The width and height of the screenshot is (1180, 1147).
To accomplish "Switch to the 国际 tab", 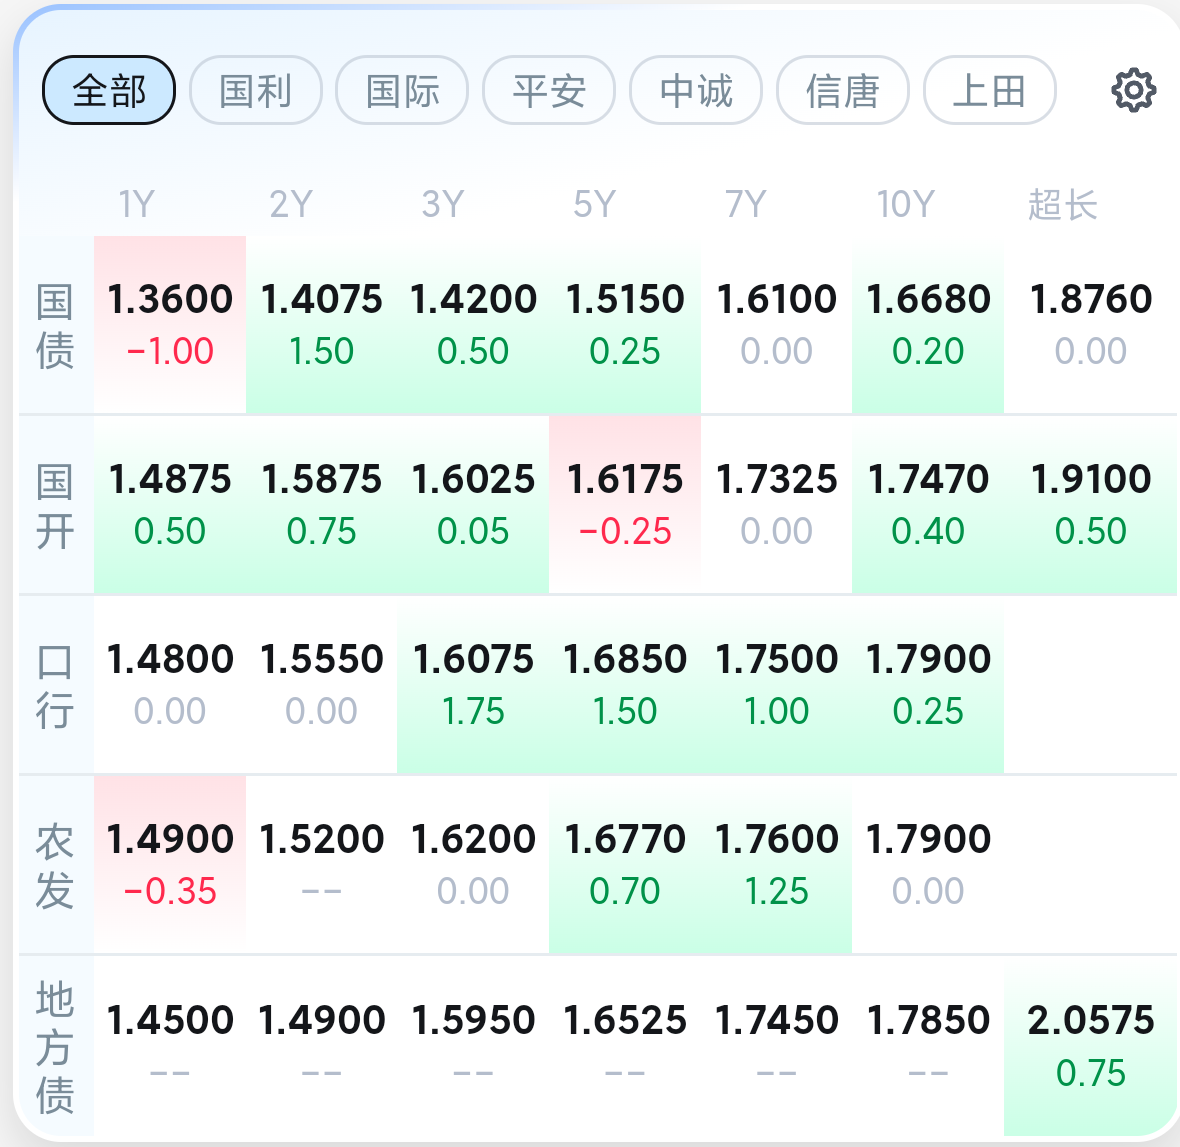I will coord(403,90).
